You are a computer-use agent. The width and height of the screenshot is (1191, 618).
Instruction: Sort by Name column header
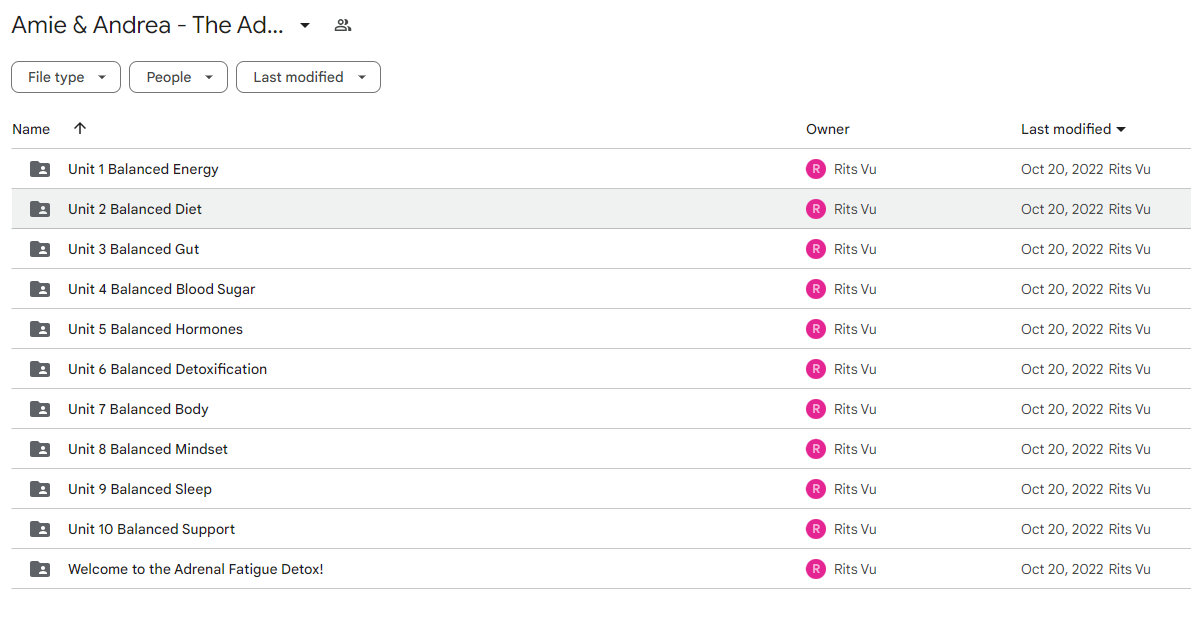pyautogui.click(x=31, y=129)
